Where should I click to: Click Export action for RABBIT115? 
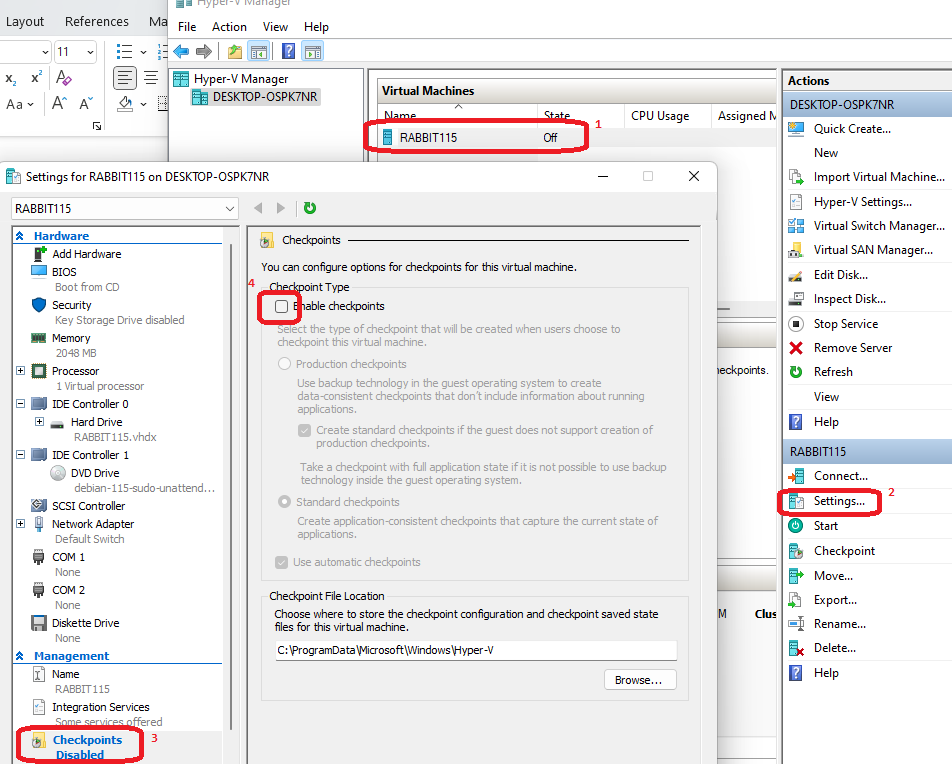(835, 600)
